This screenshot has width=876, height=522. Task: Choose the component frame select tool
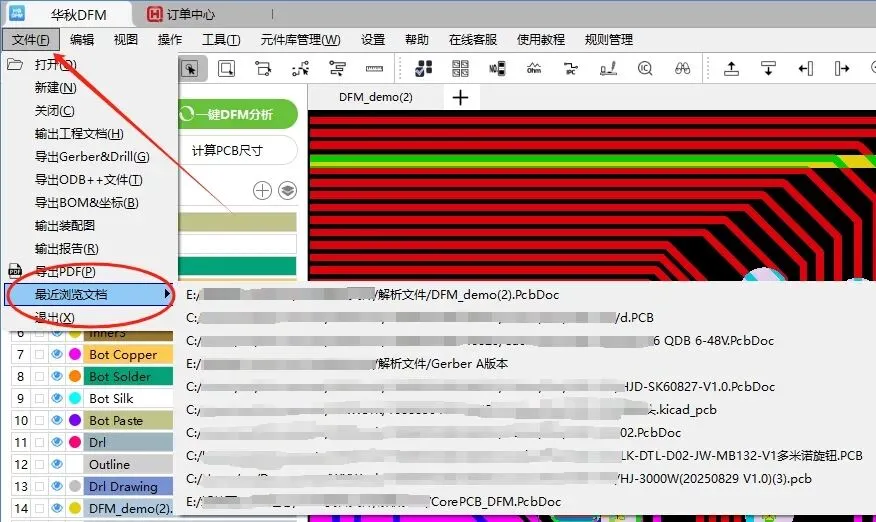click(263, 69)
